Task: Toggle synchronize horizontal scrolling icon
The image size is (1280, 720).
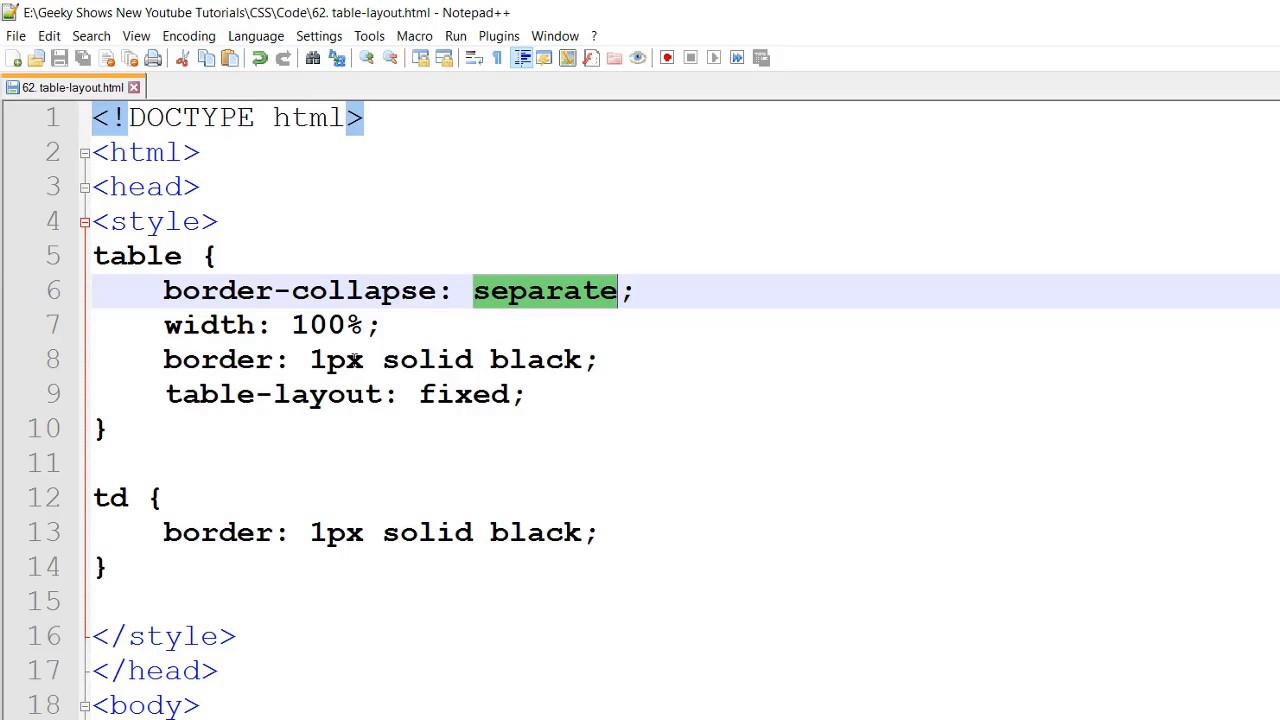Action: (444, 58)
